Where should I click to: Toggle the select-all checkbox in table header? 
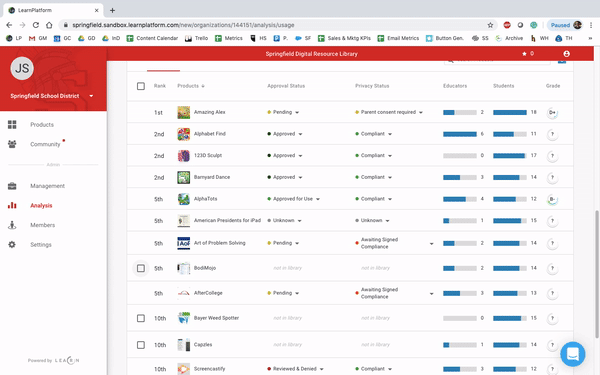click(x=141, y=86)
